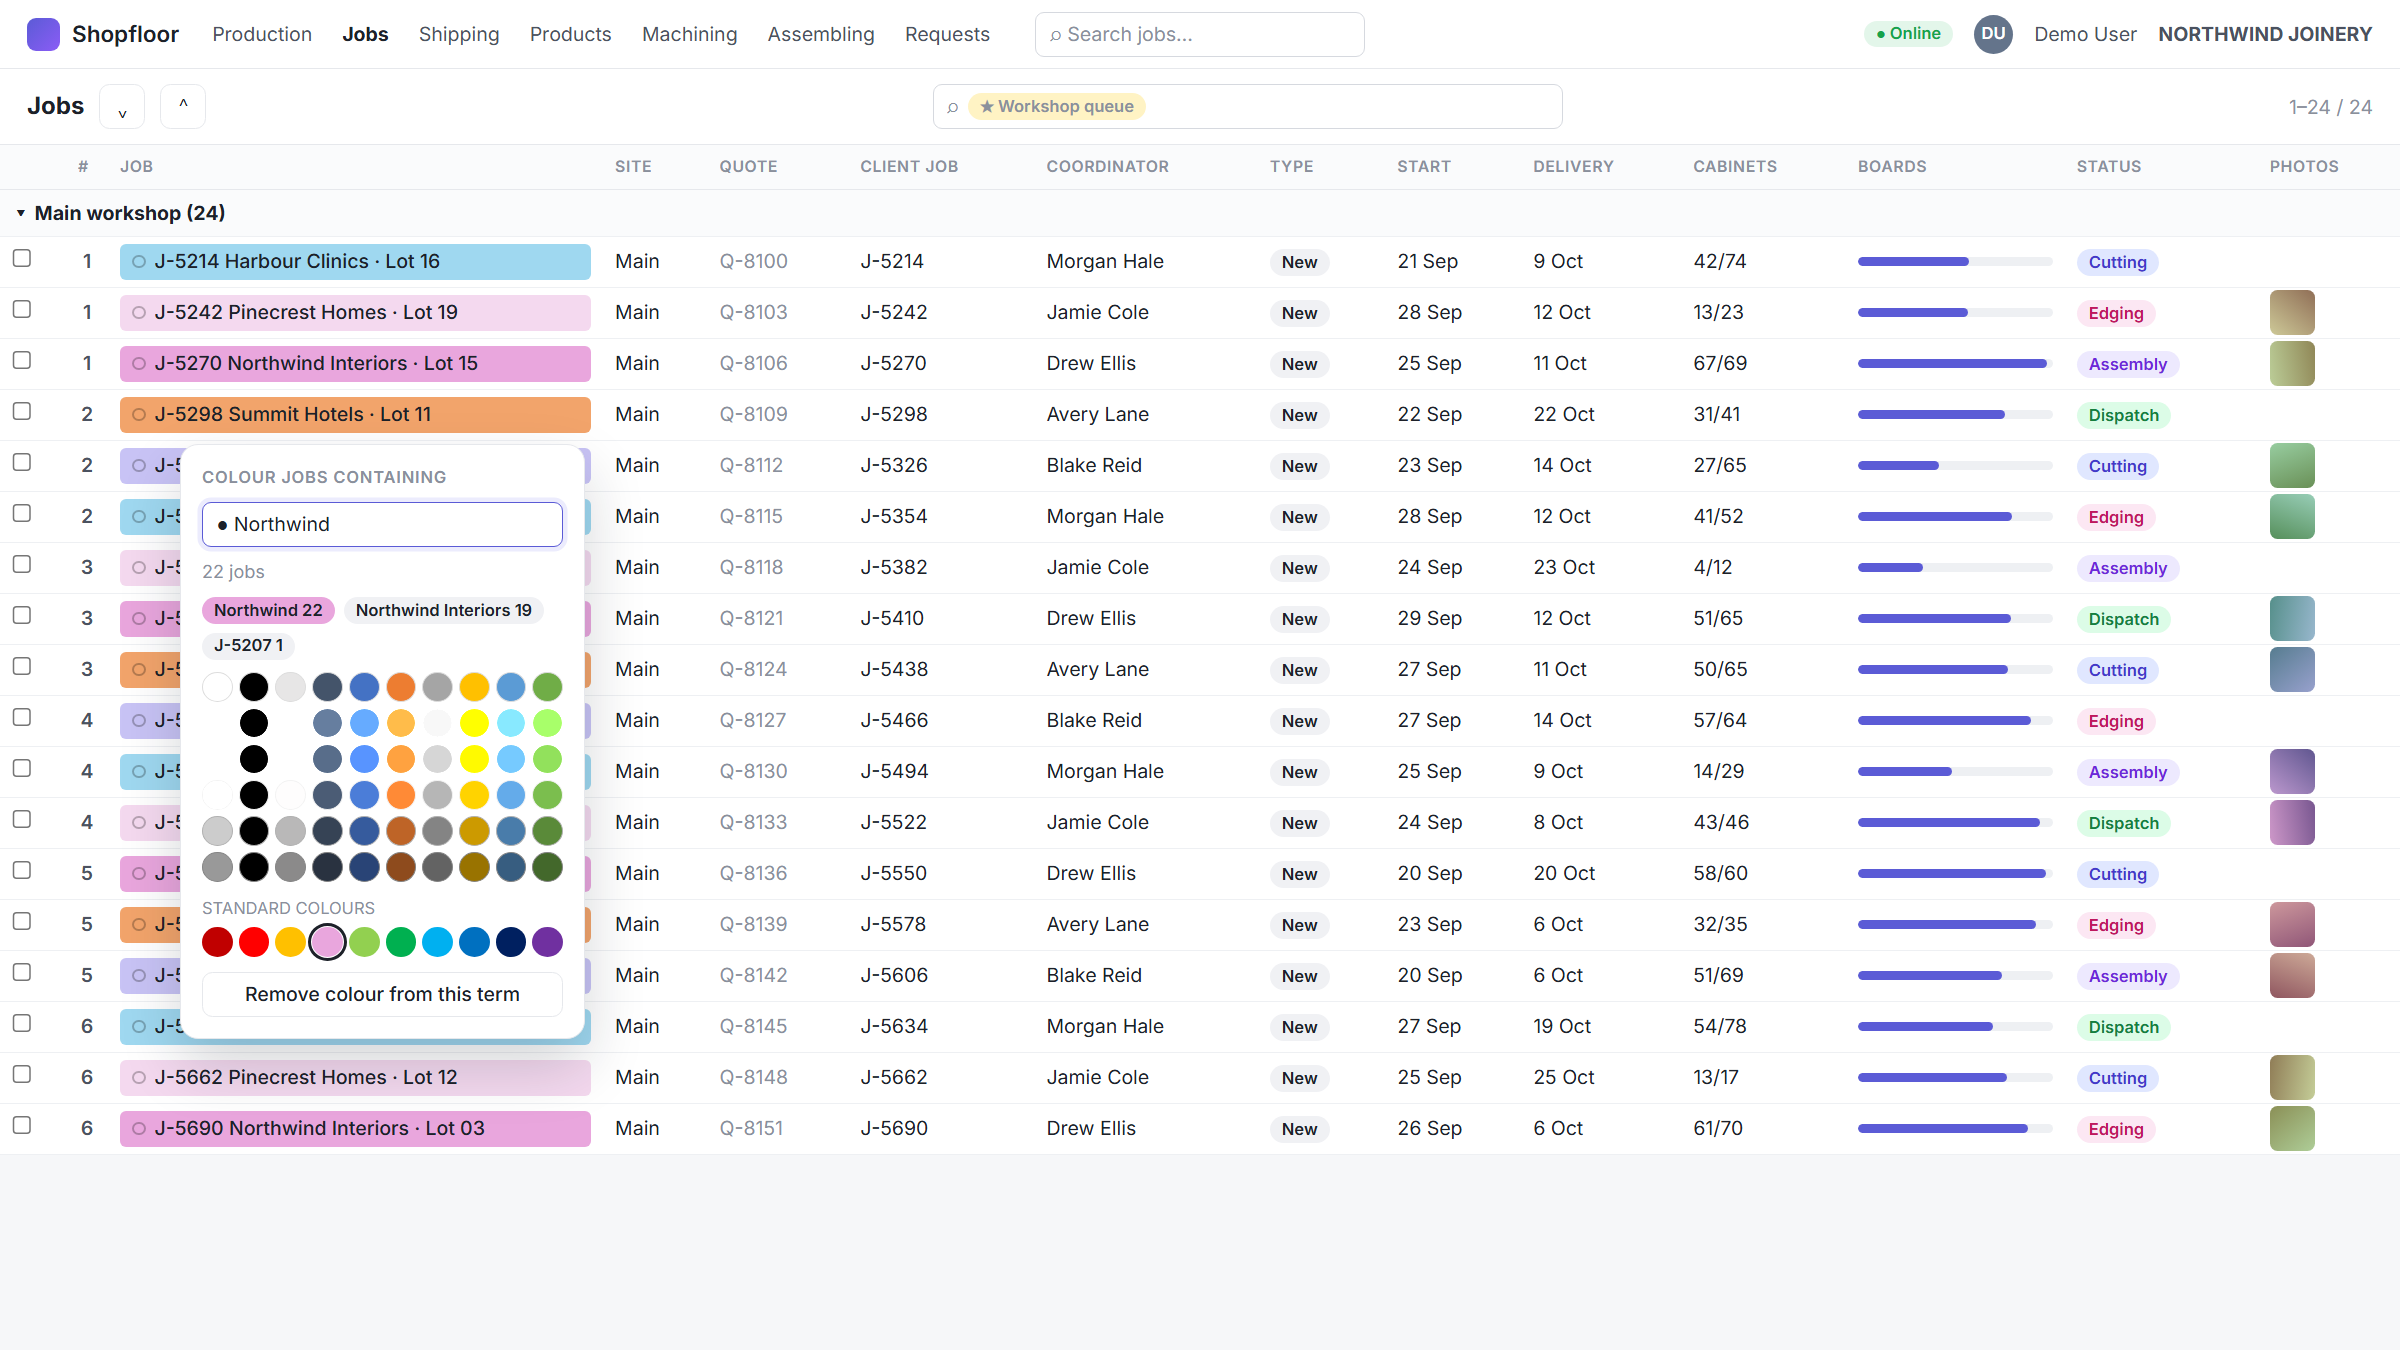Switch to the Shipping tab
2400x1350 pixels.
tap(459, 34)
